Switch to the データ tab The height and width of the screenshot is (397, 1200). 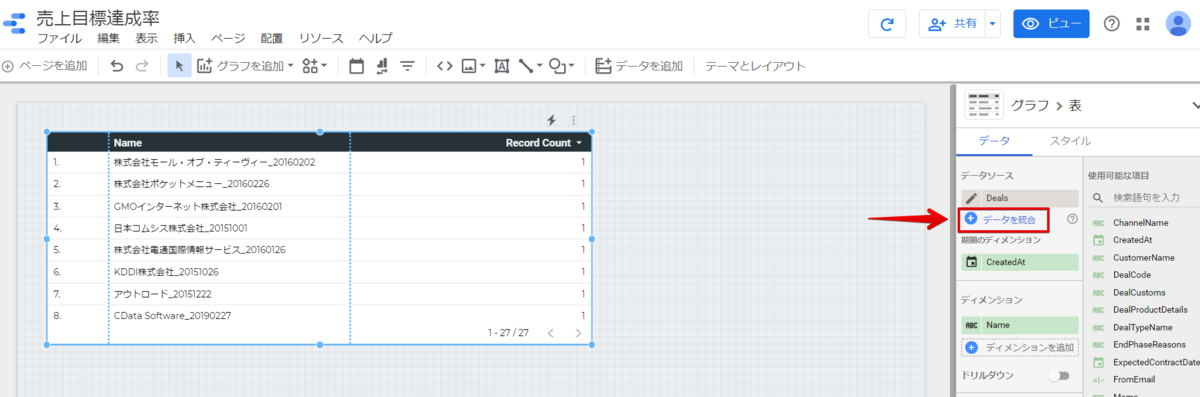point(994,142)
